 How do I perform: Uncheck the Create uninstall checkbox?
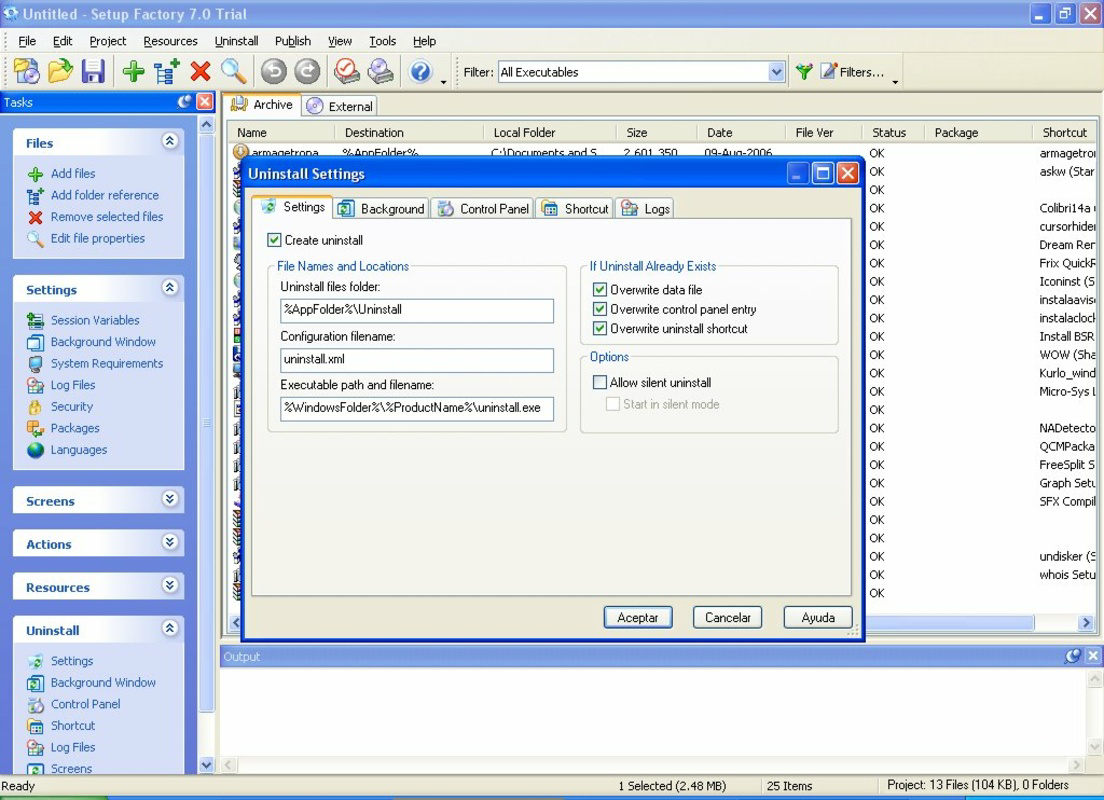coord(277,240)
